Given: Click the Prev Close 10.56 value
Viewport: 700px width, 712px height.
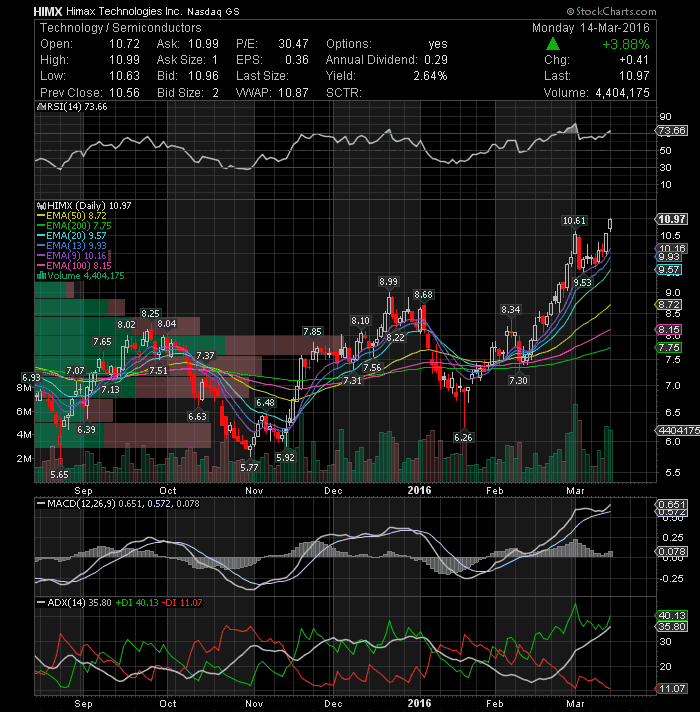Looking at the screenshot, I should (x=124, y=93).
